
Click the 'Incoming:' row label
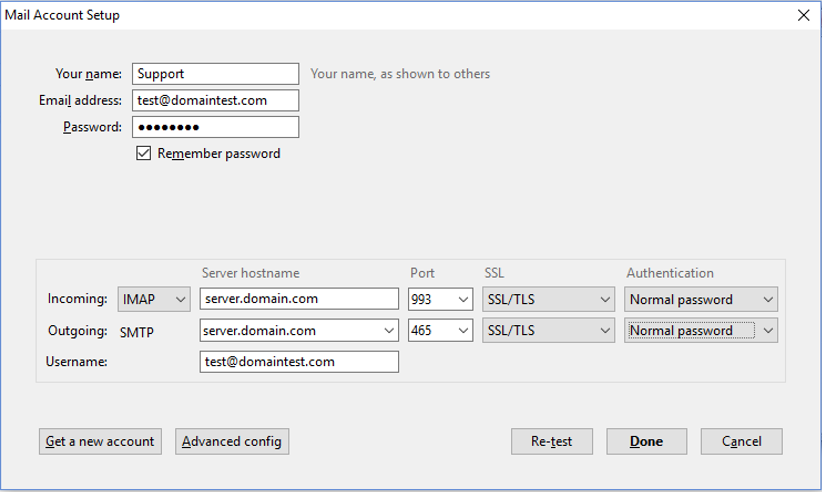pos(78,299)
